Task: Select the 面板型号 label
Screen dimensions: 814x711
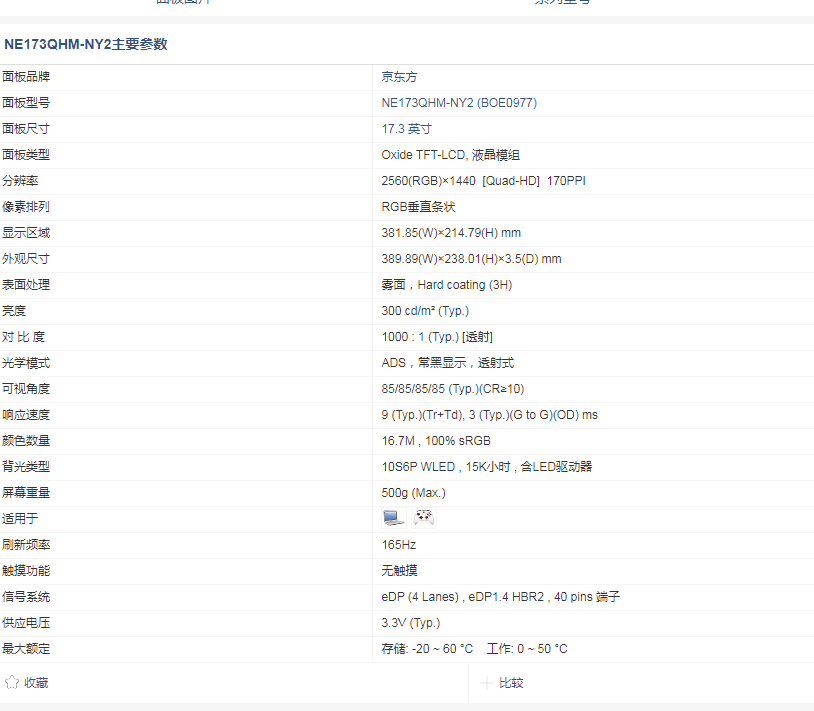Action: (x=26, y=103)
